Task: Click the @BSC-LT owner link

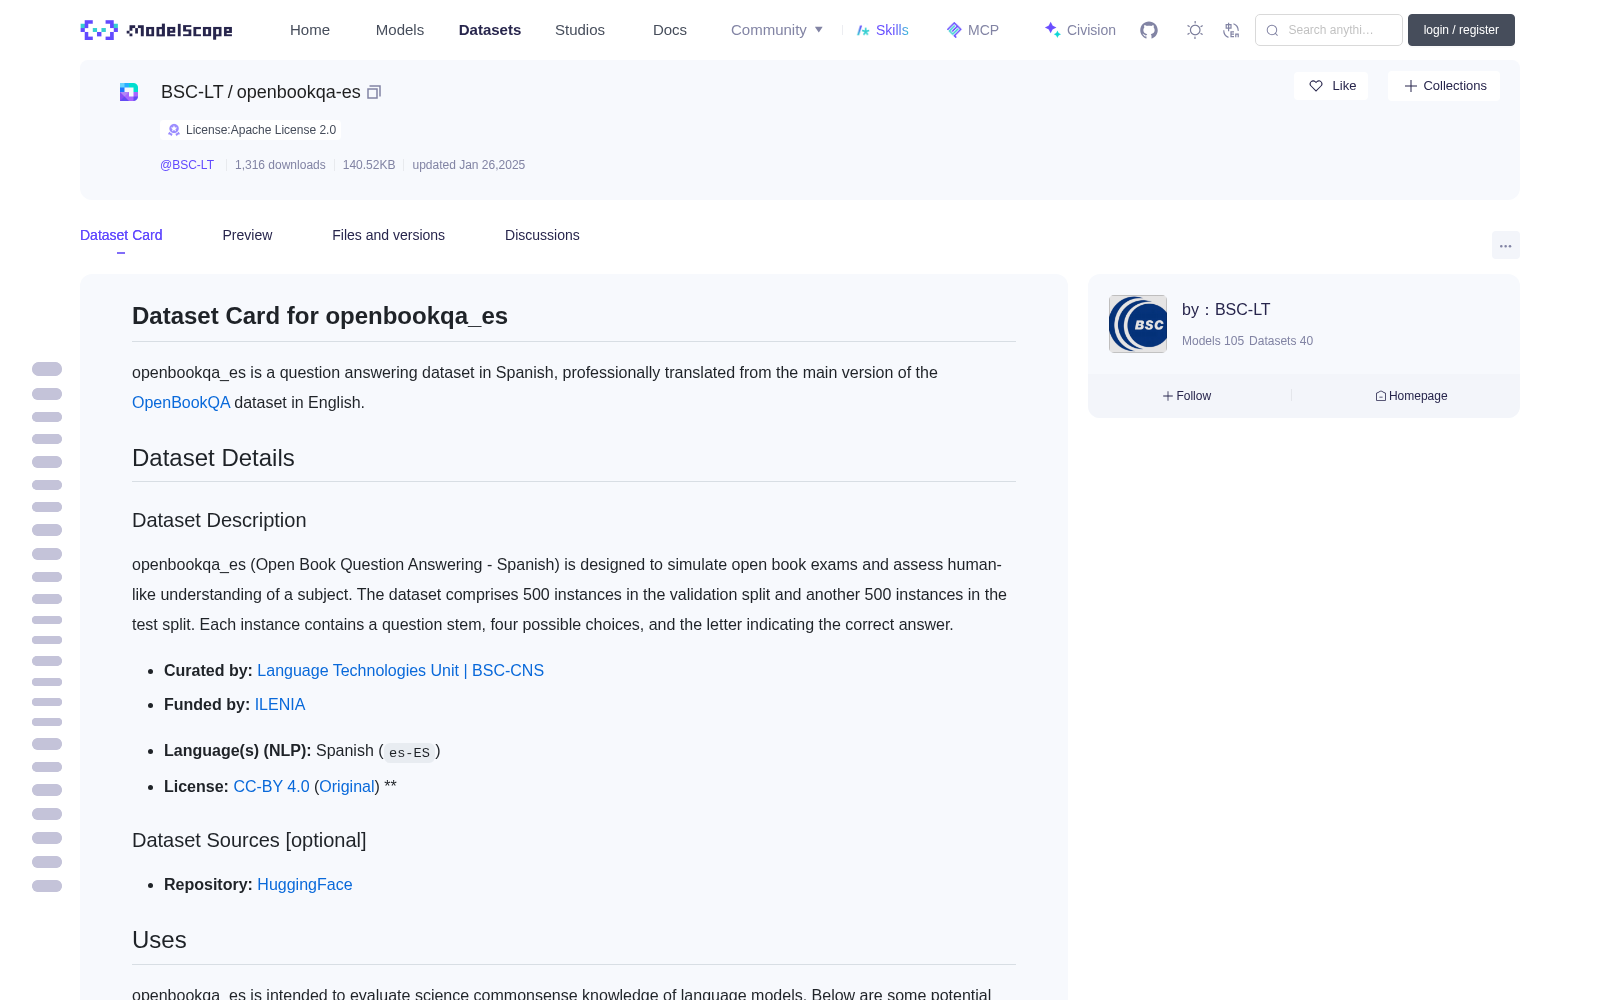Action: coord(187,165)
